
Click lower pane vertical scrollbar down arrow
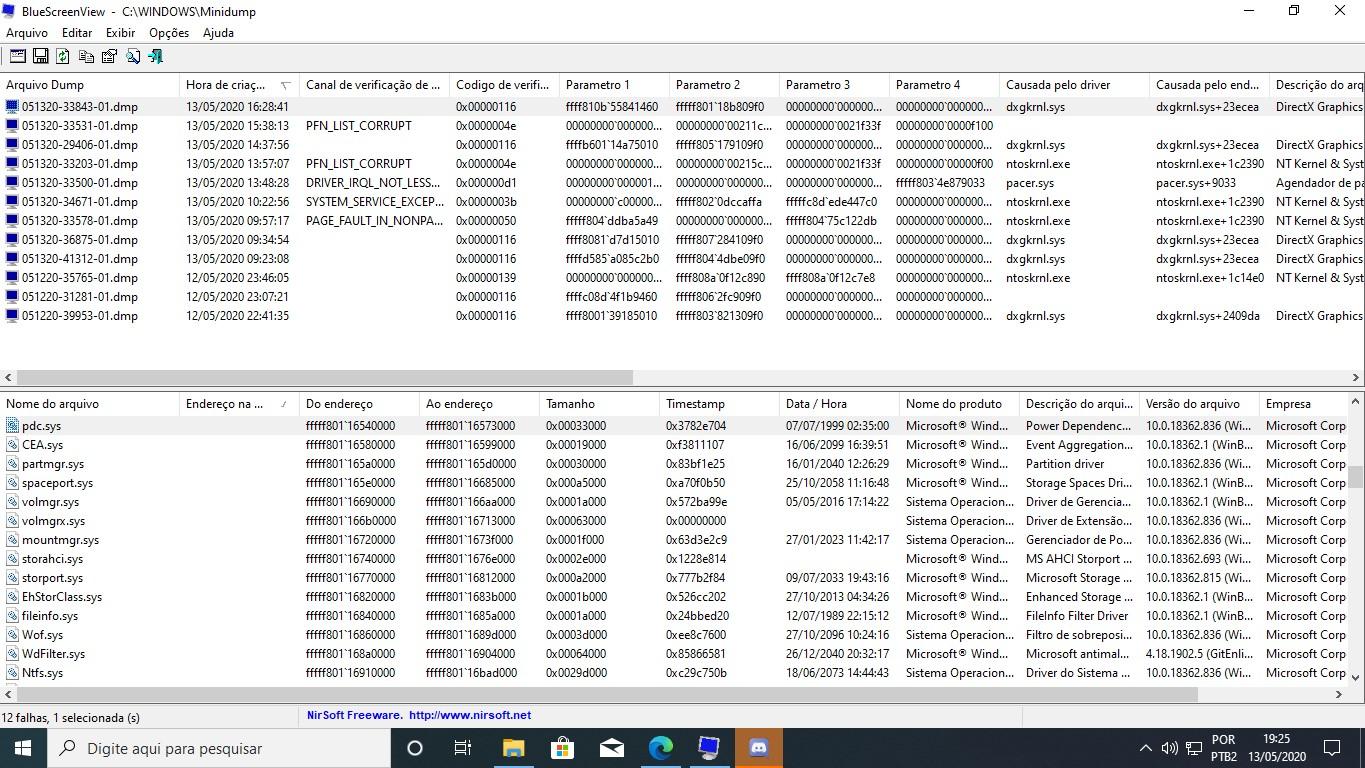(1357, 677)
